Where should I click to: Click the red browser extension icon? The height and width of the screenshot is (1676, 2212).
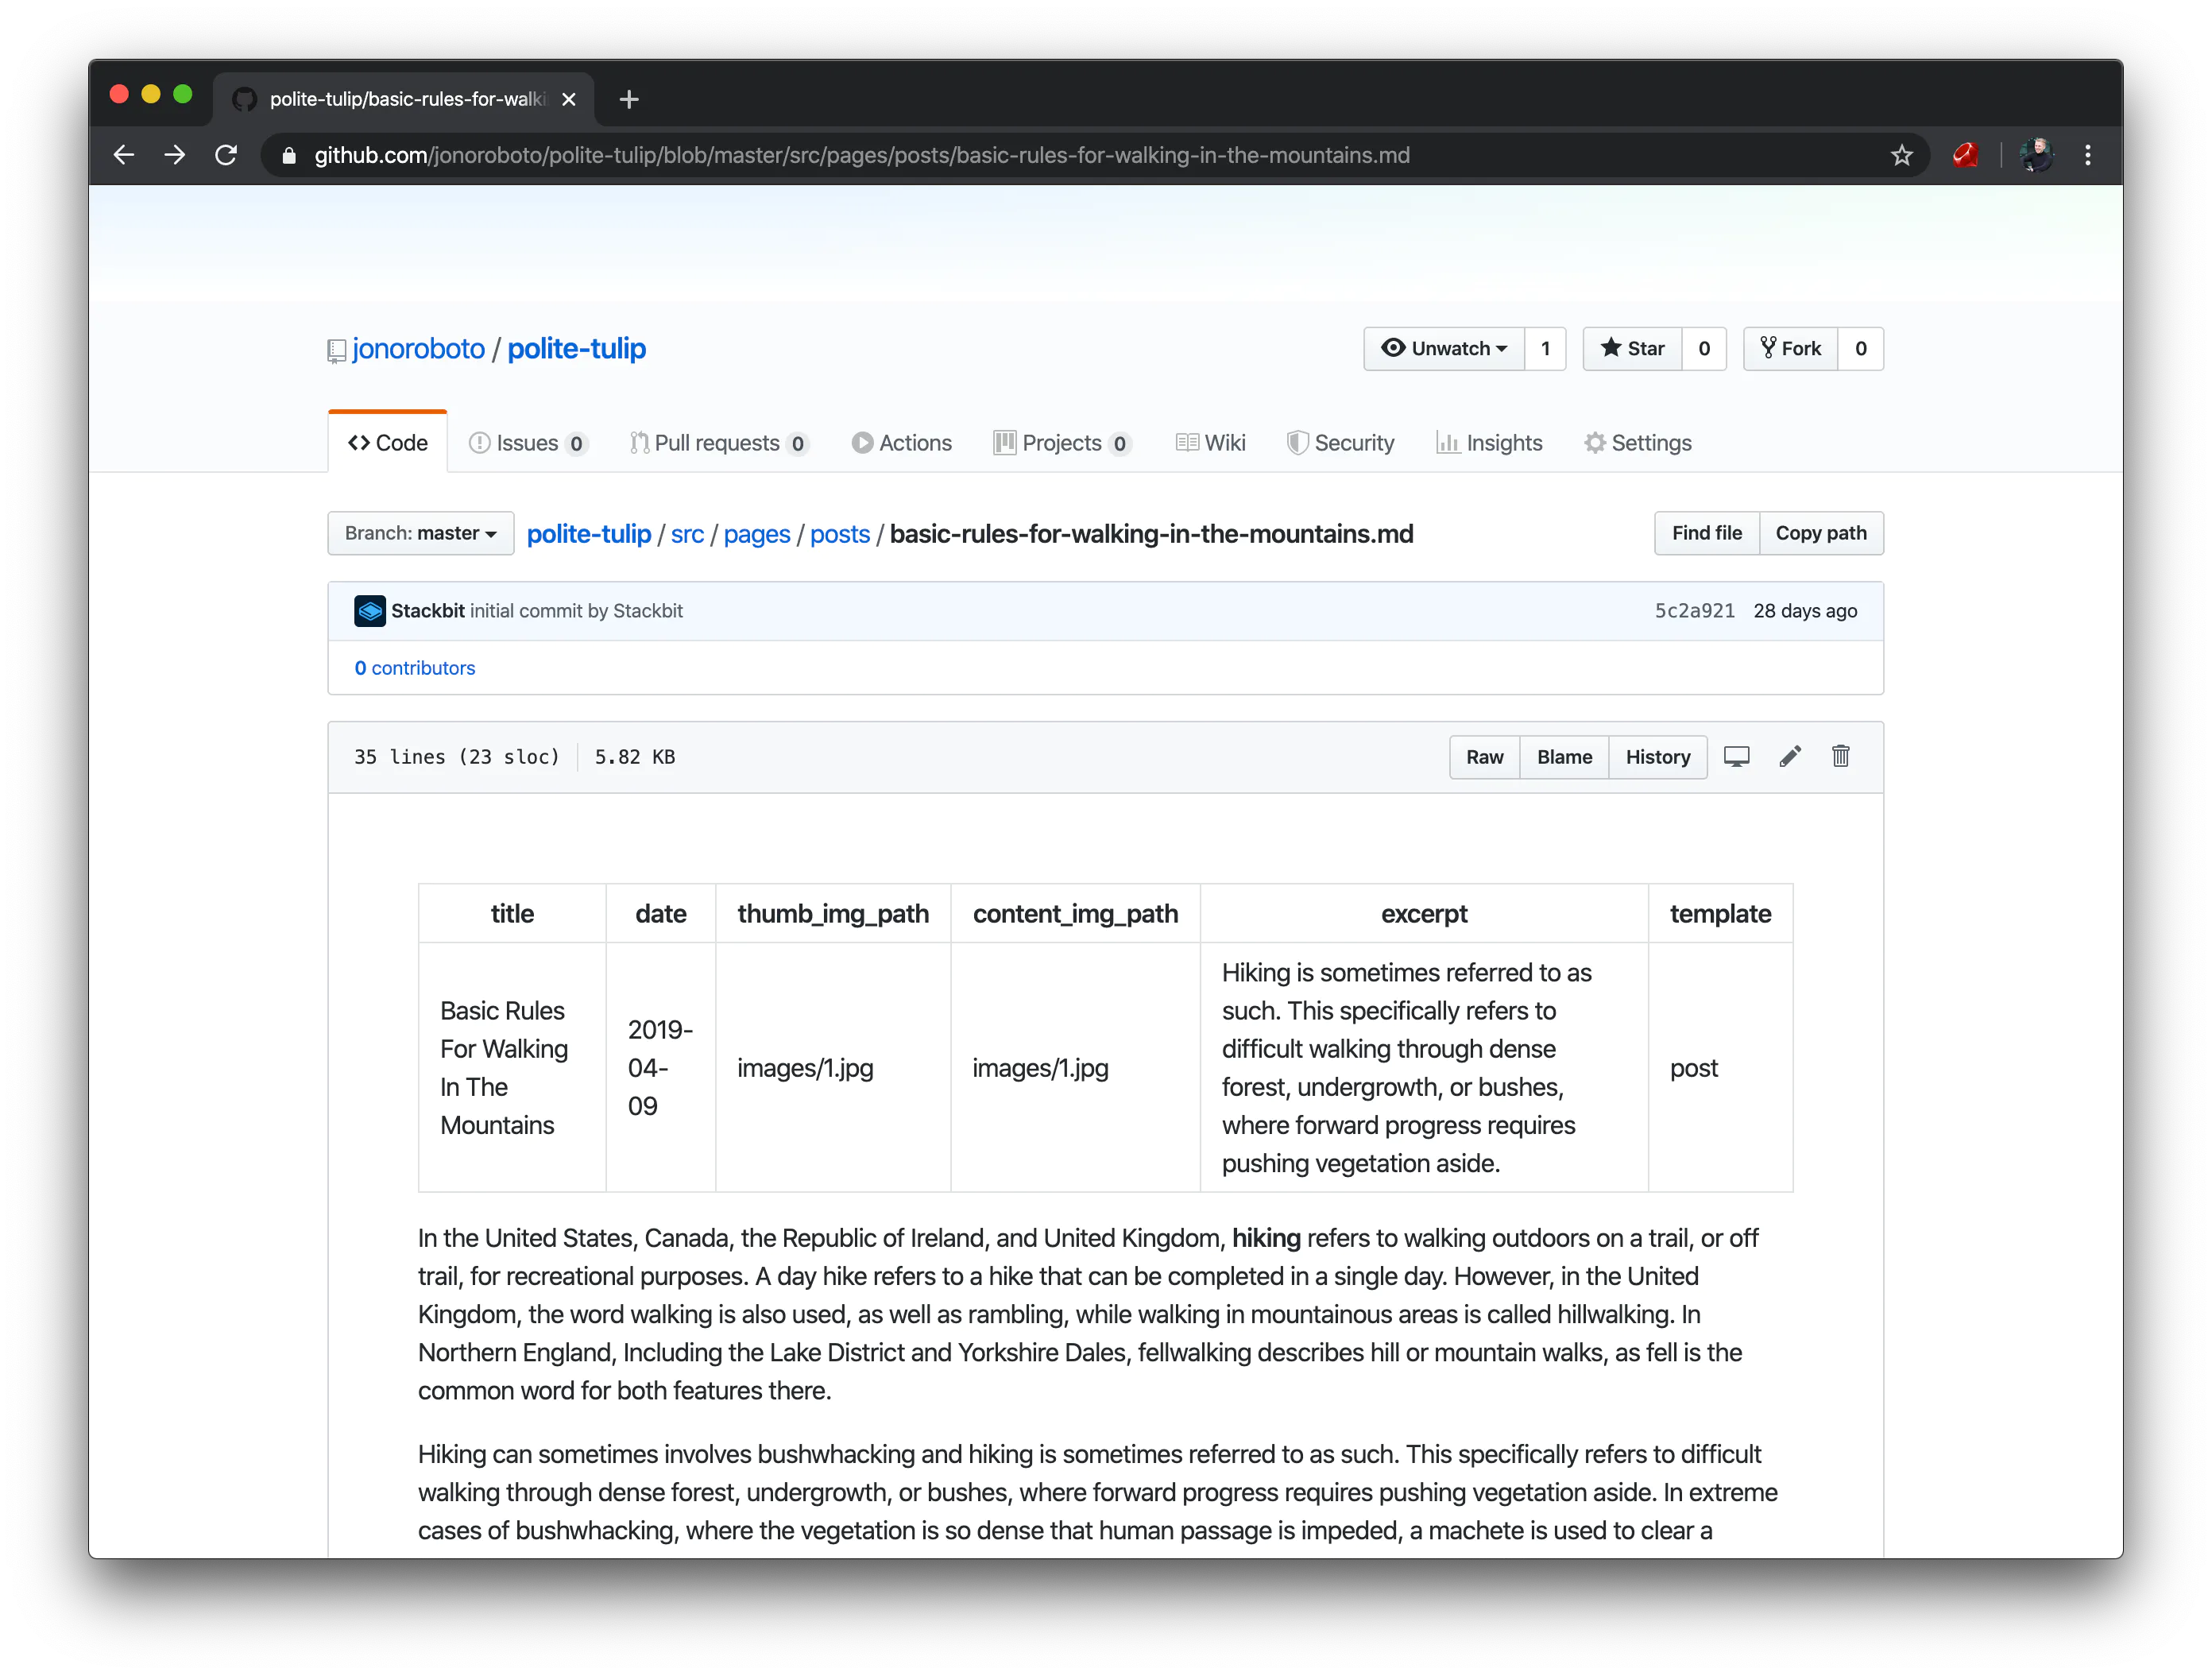point(1965,155)
